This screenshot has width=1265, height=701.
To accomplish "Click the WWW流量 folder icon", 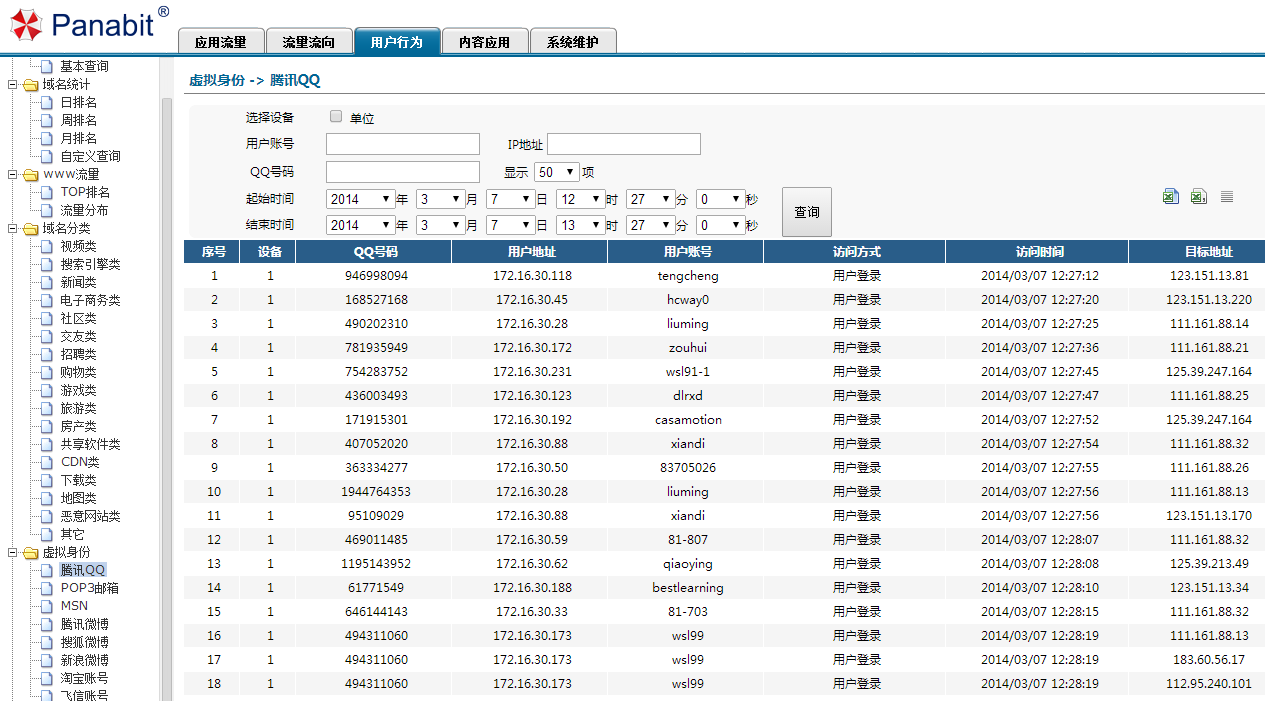I will click(30, 175).
